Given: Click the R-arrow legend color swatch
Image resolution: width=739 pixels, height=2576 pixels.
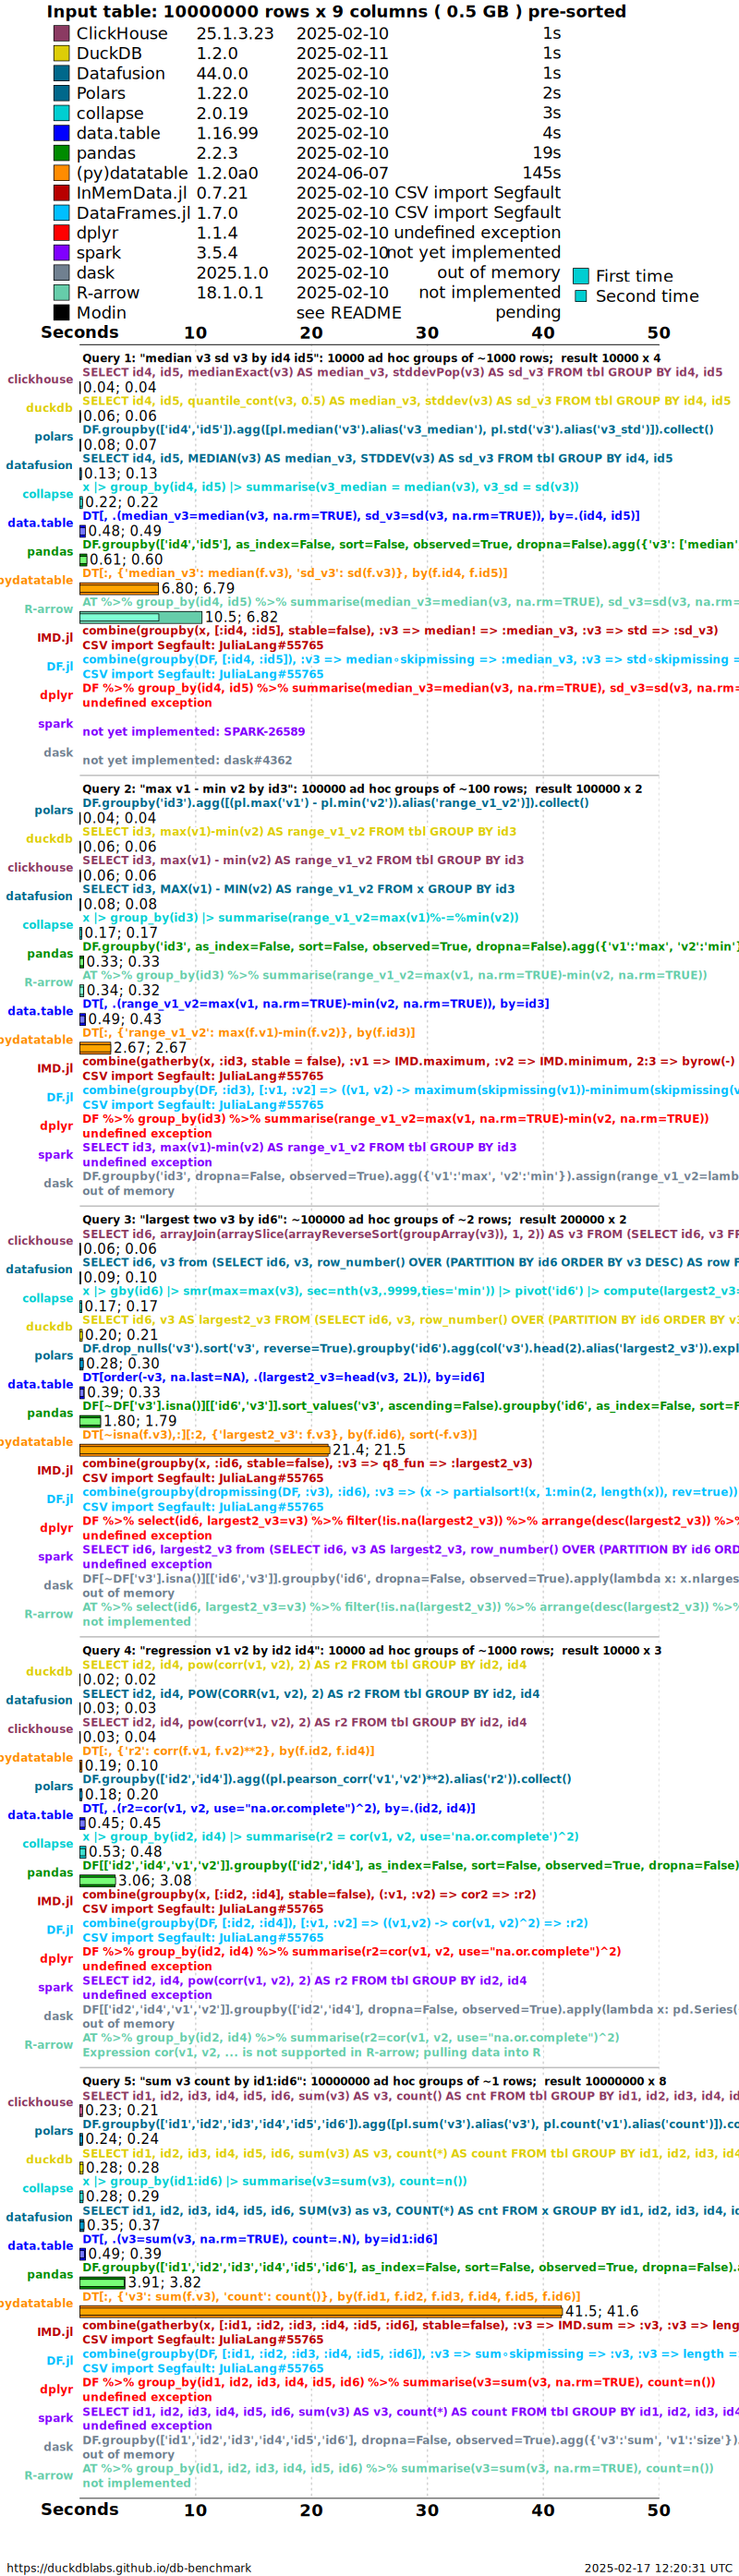Looking at the screenshot, I should [x=61, y=293].
